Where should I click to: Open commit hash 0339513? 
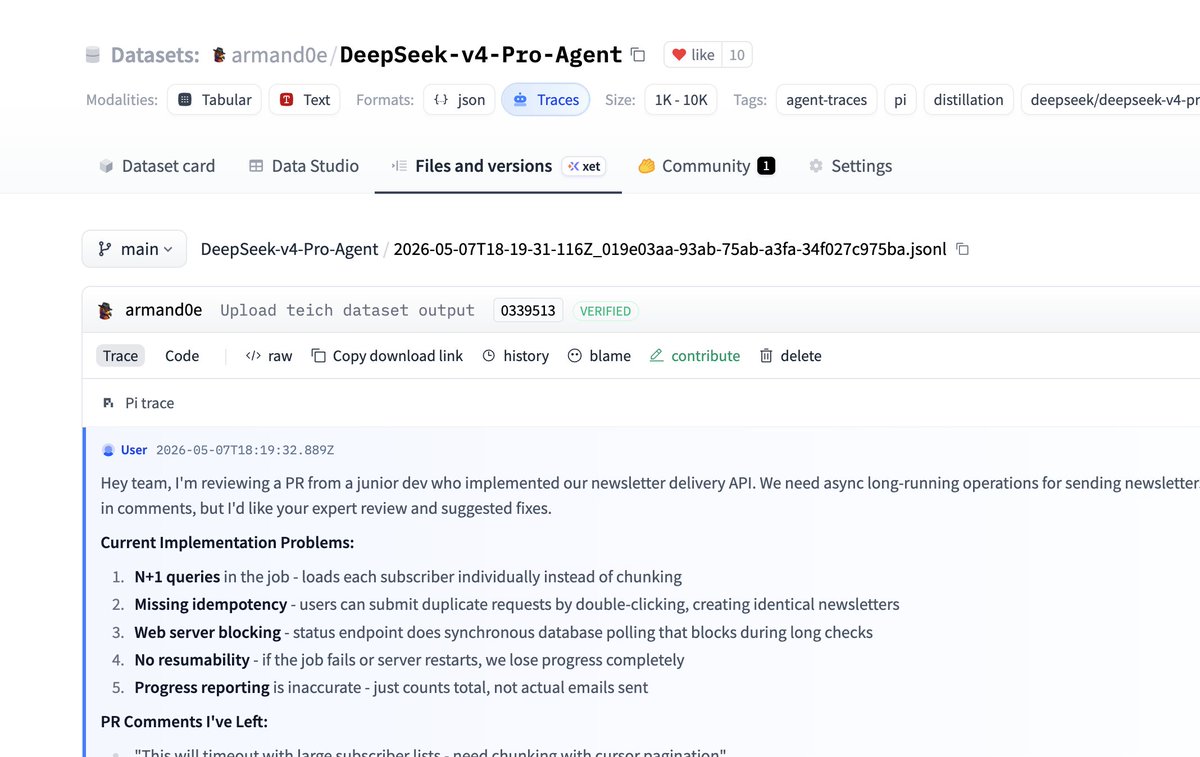528,311
